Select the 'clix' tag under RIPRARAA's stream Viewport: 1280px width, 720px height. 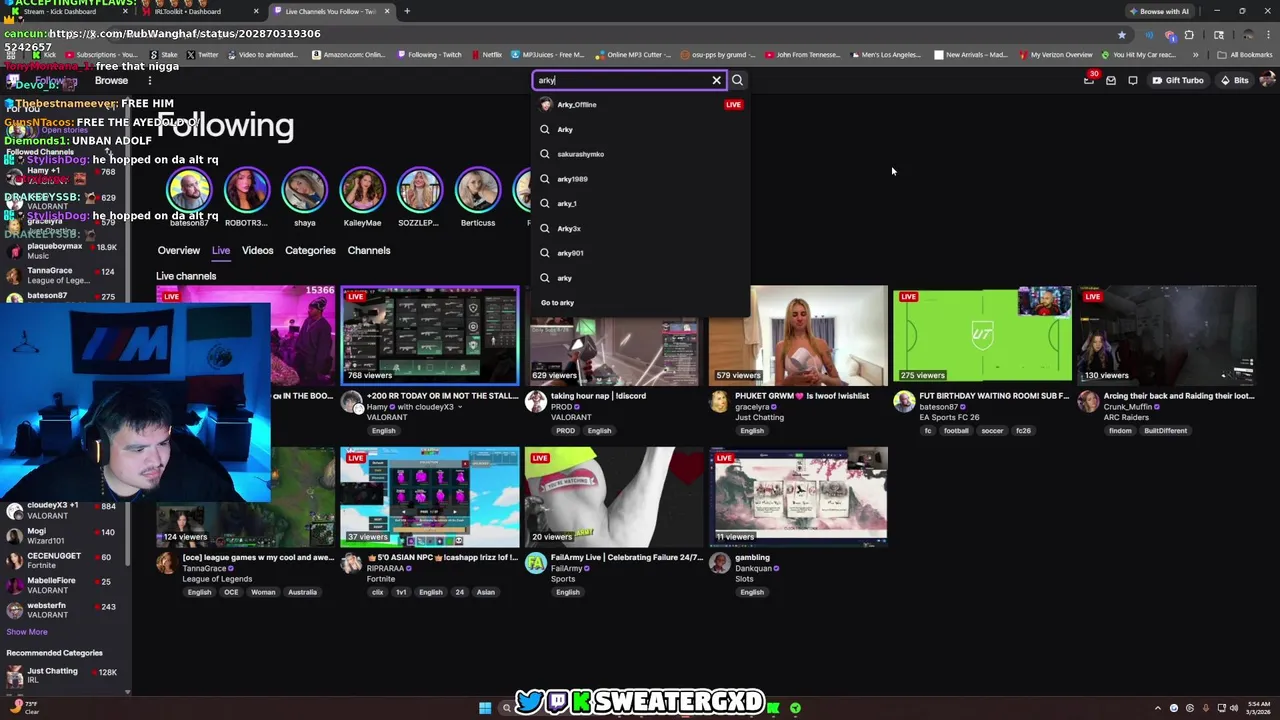tap(377, 592)
